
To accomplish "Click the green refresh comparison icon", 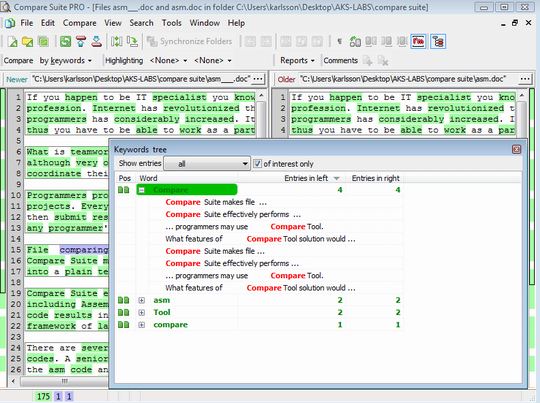I will pos(65,41).
